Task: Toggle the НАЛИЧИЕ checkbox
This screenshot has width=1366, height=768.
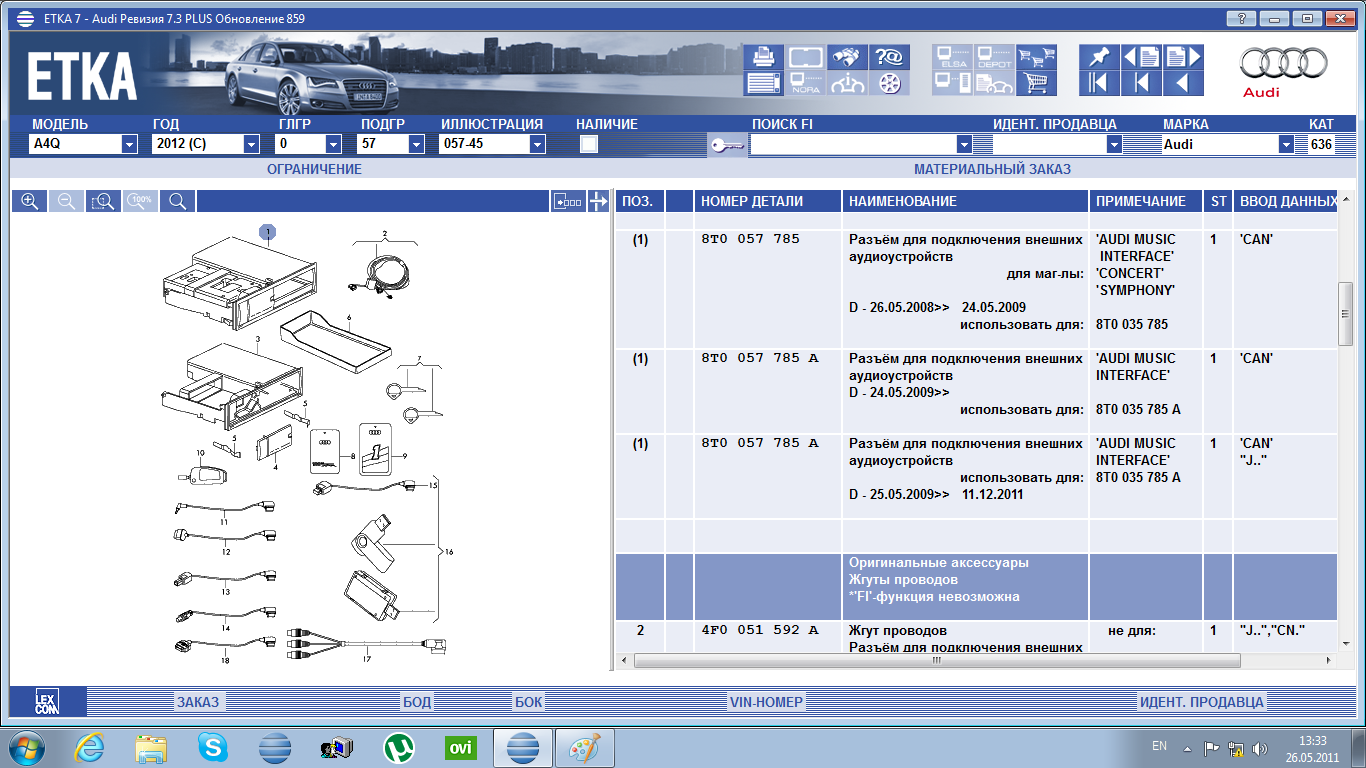Action: click(x=589, y=144)
